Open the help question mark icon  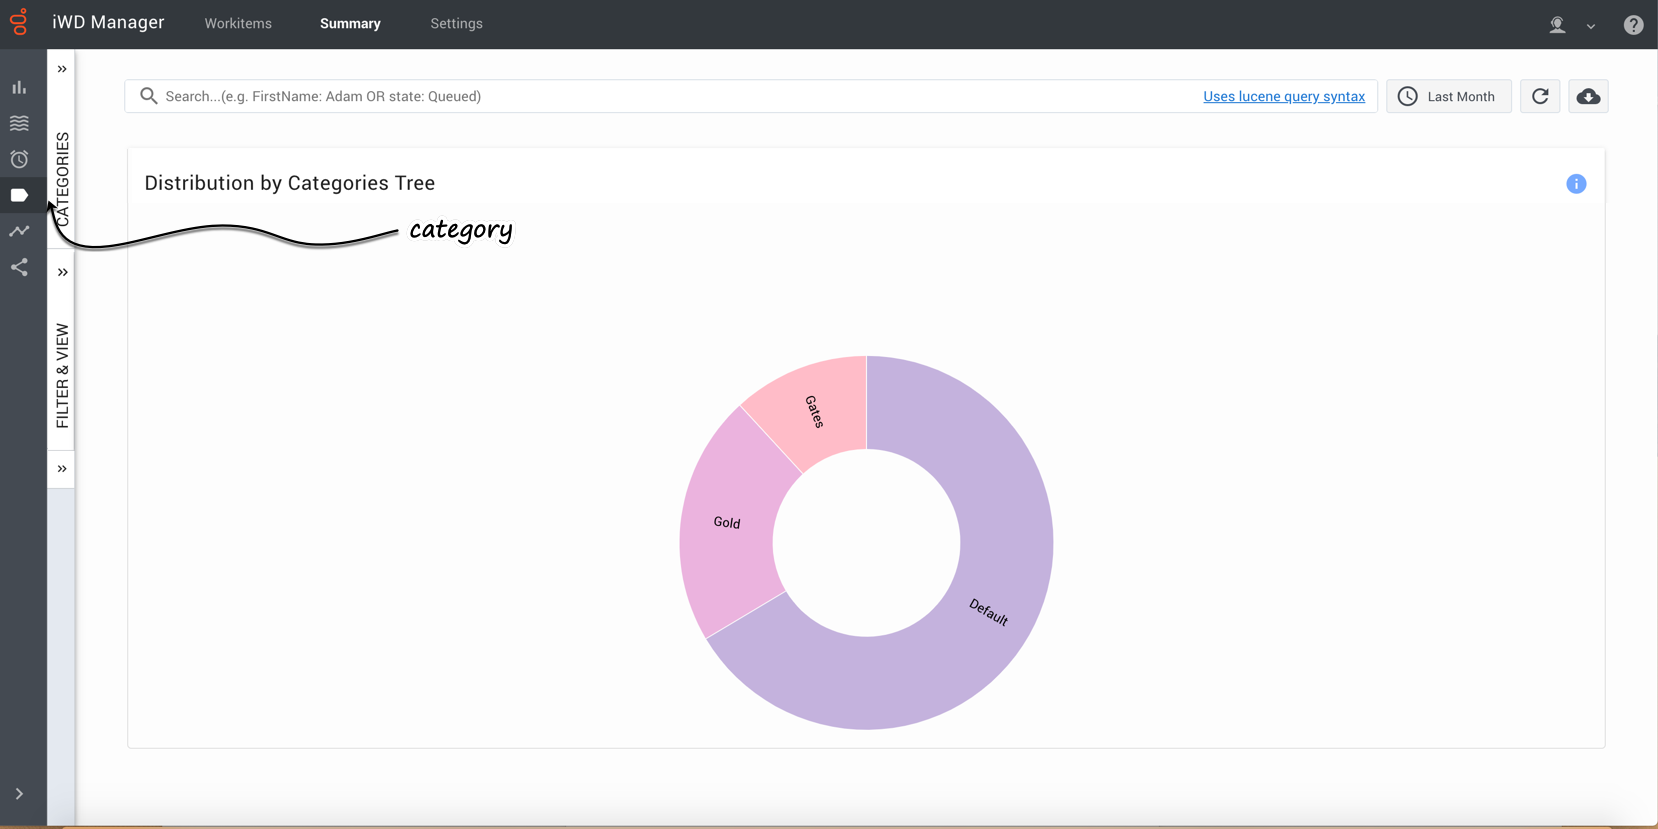pos(1633,25)
